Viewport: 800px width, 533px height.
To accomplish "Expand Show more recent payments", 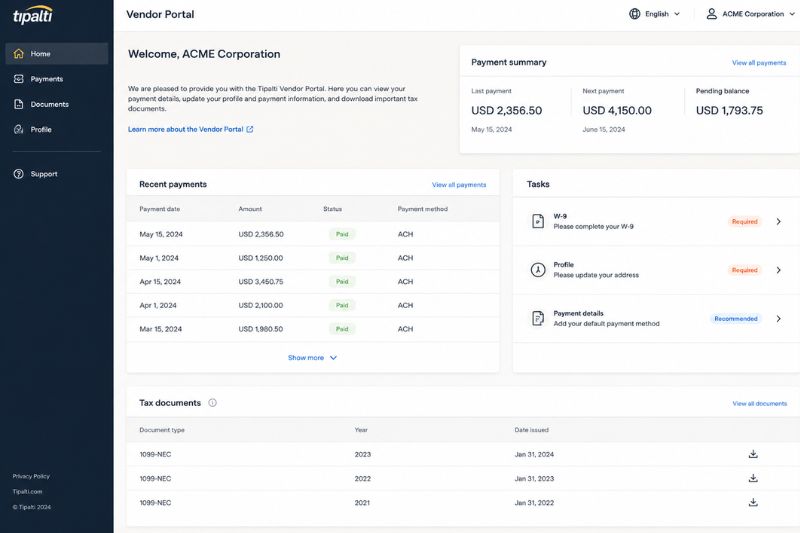I will click(x=312, y=358).
